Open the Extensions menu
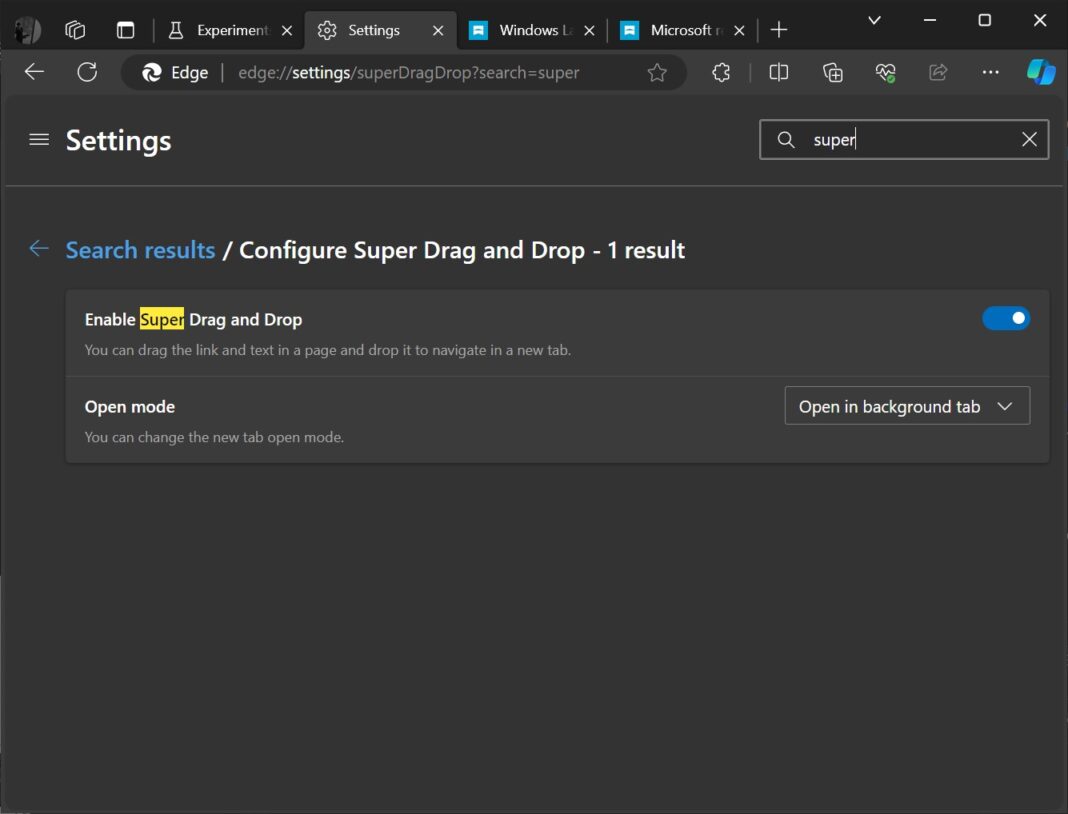The height and width of the screenshot is (814, 1068). click(x=720, y=72)
